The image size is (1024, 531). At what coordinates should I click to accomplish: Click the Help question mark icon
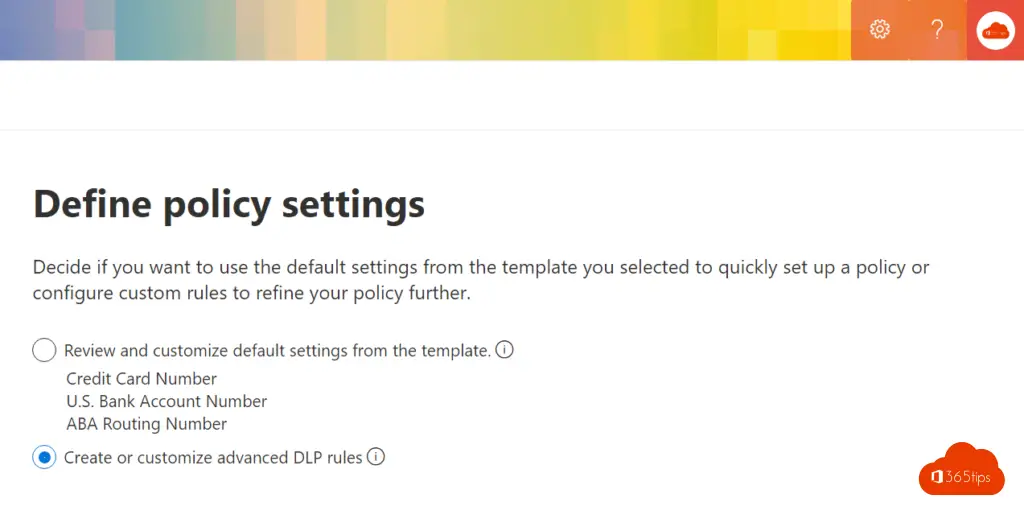pyautogui.click(x=937, y=29)
